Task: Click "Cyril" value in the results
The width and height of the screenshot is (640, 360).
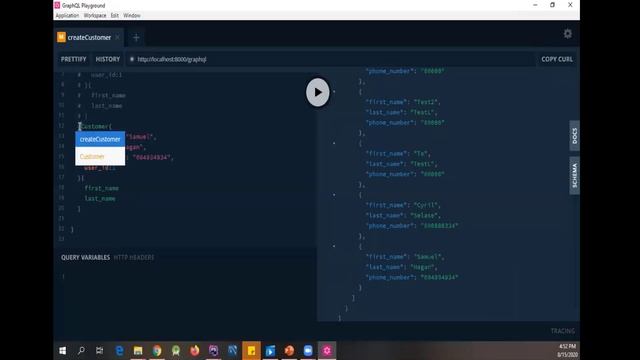Action: coord(427,205)
